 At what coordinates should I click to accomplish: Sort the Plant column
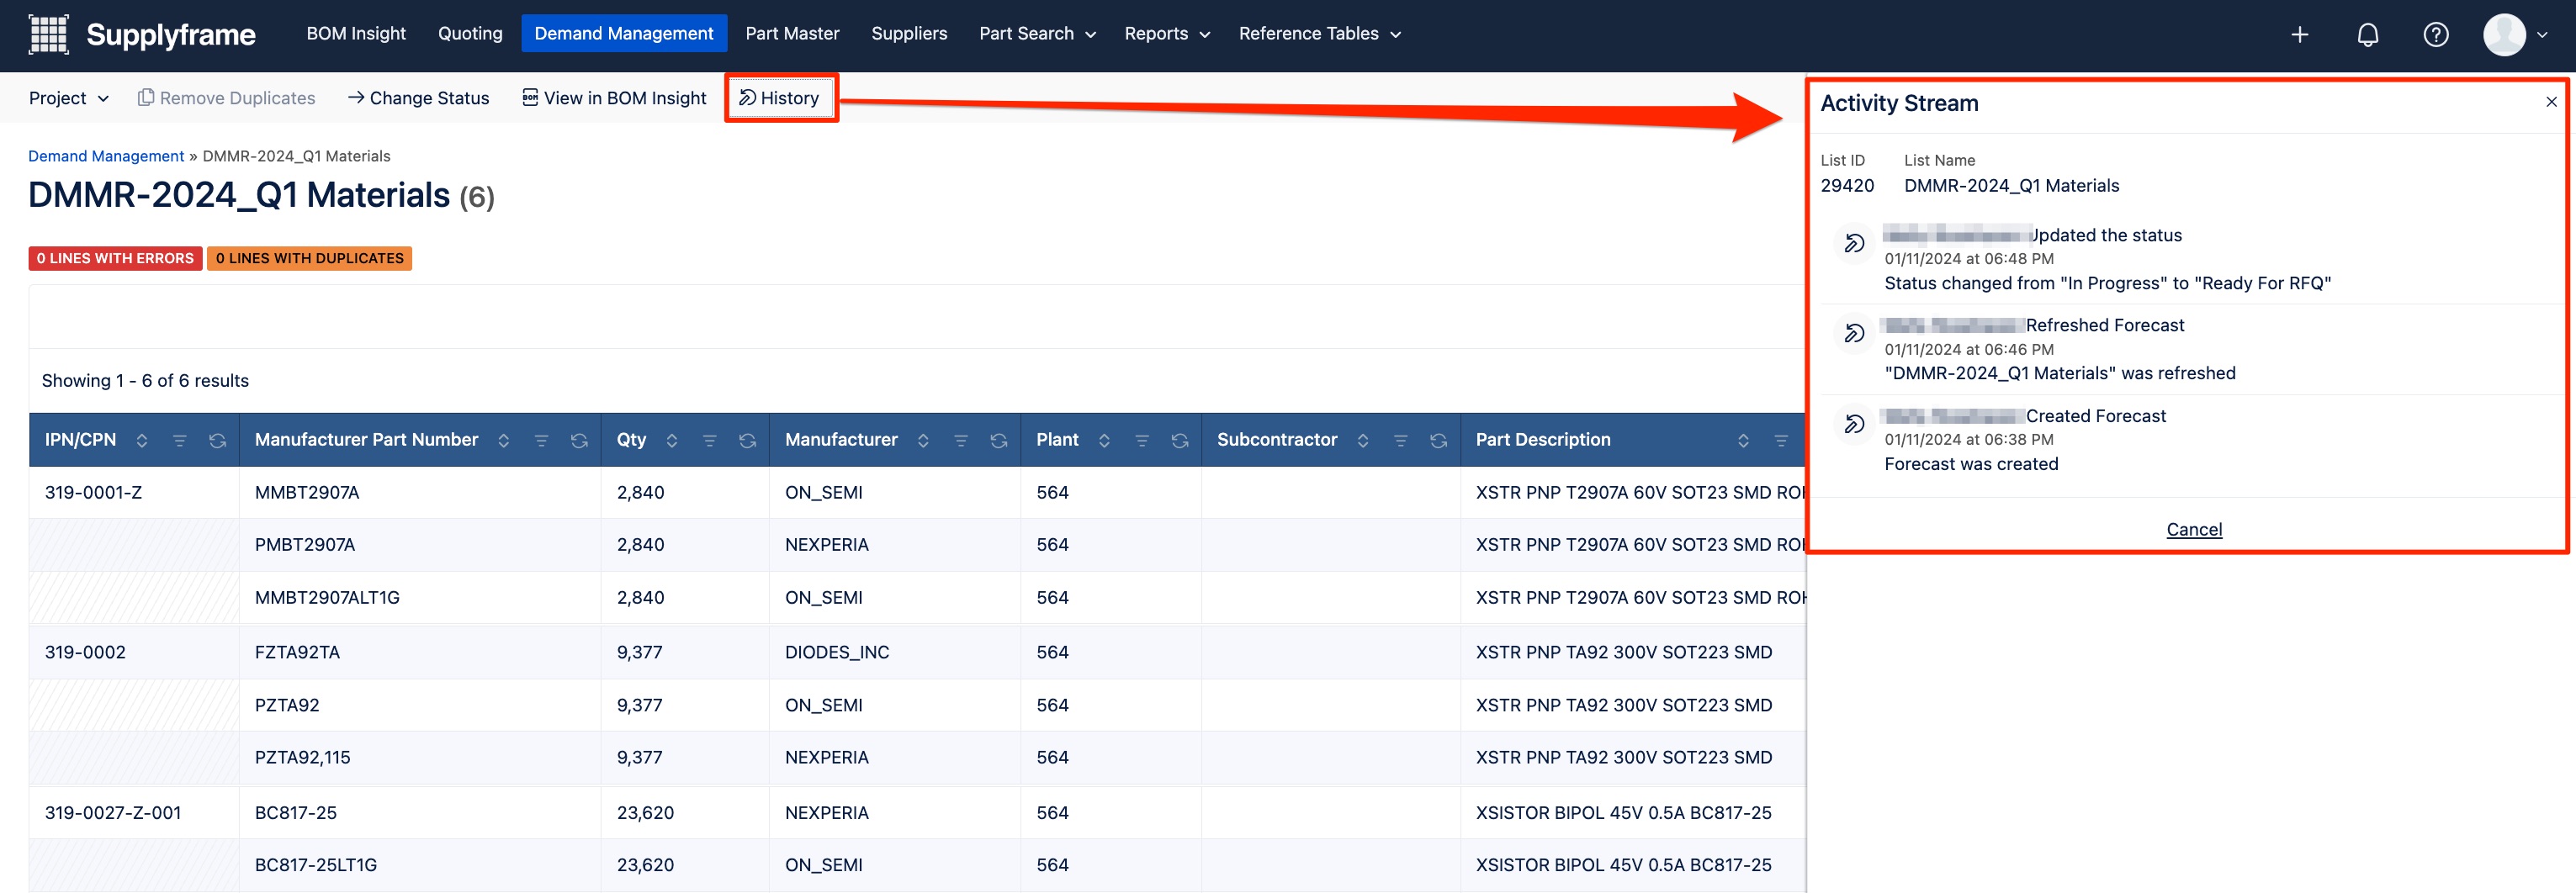(1104, 441)
